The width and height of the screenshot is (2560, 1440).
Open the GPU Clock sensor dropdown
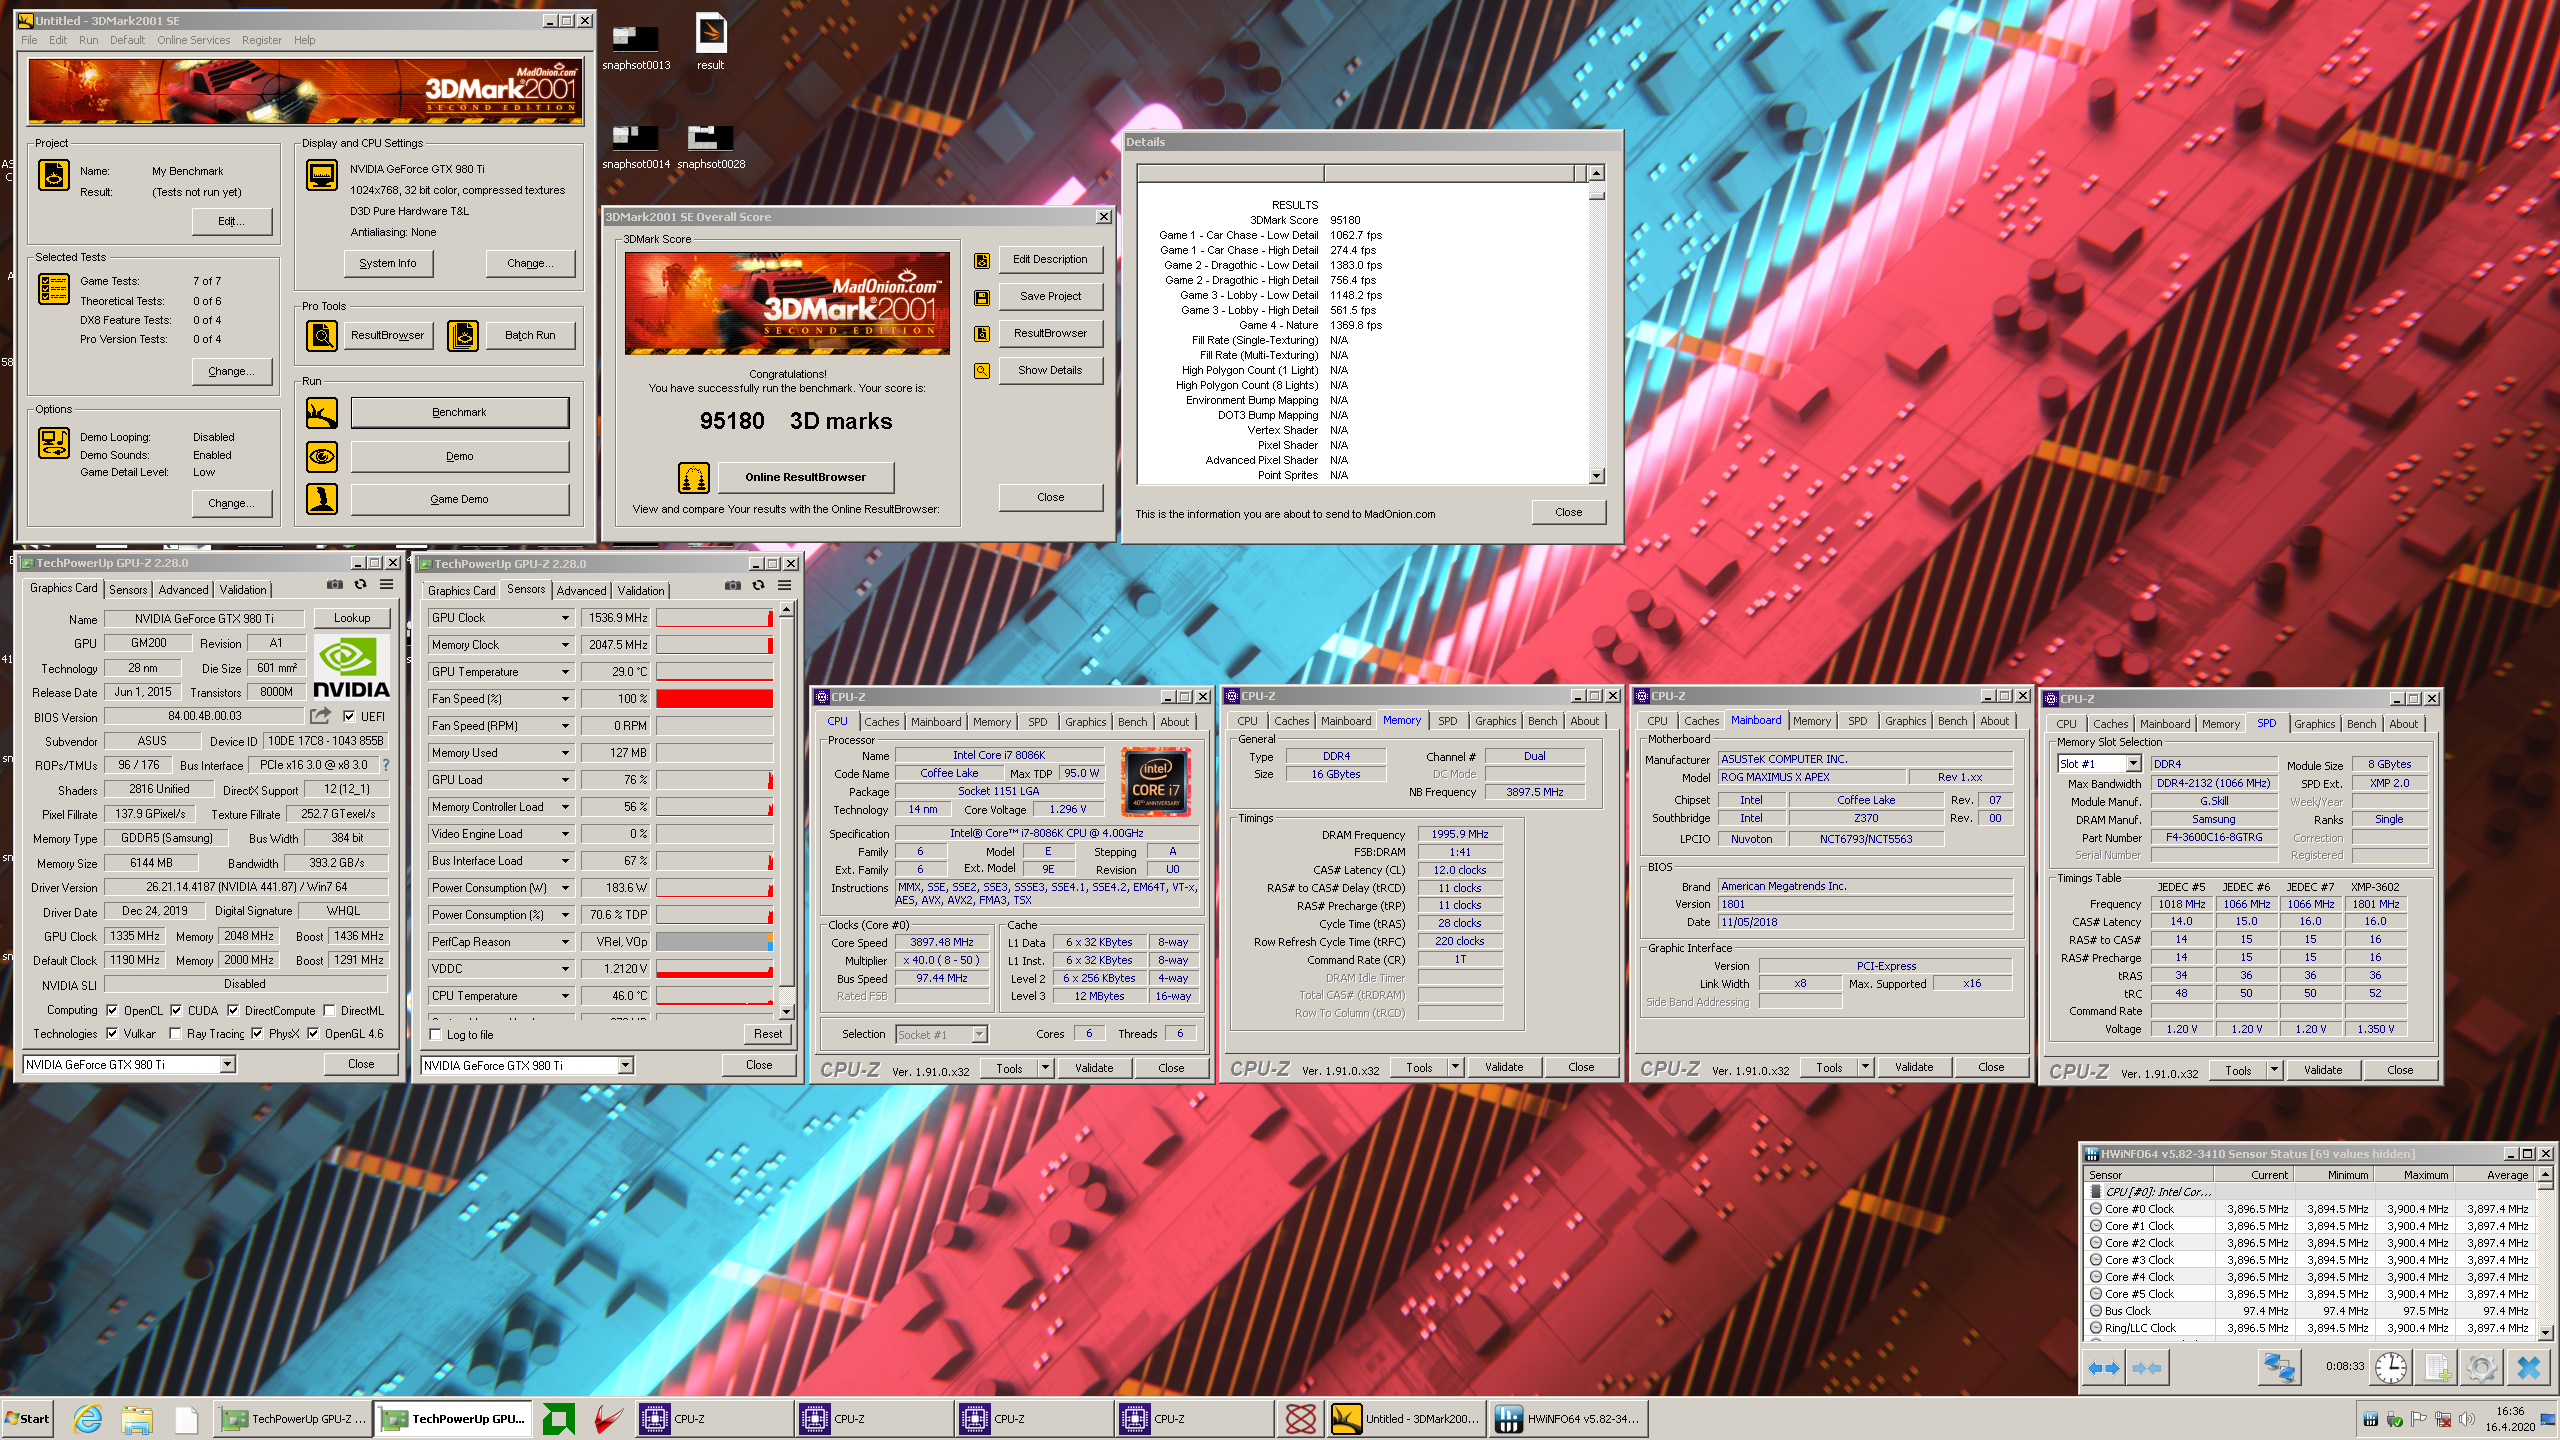[565, 618]
